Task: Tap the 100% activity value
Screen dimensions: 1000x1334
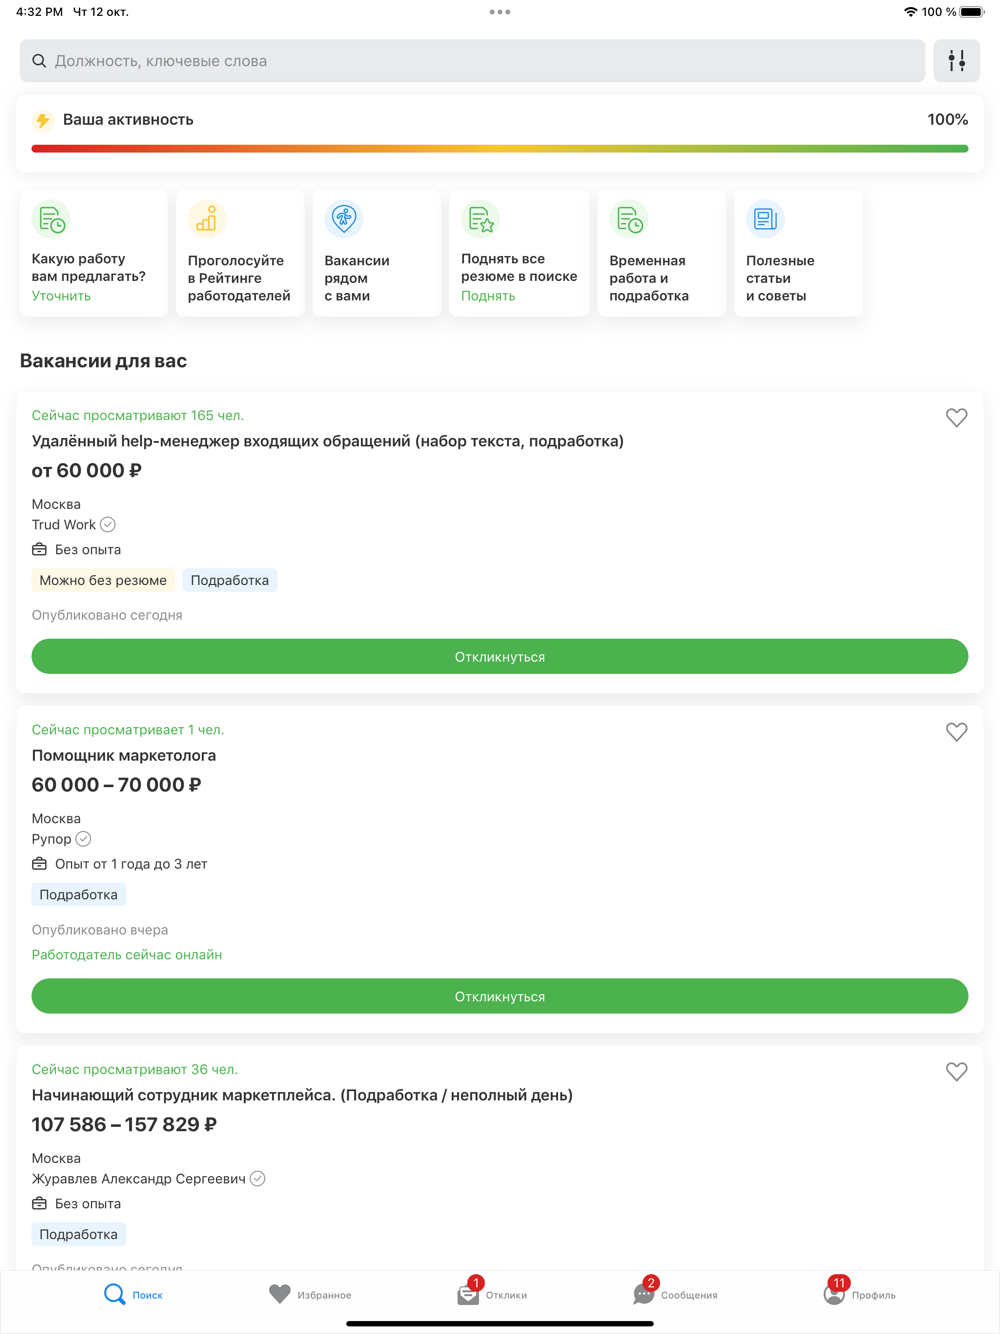Action: [947, 120]
